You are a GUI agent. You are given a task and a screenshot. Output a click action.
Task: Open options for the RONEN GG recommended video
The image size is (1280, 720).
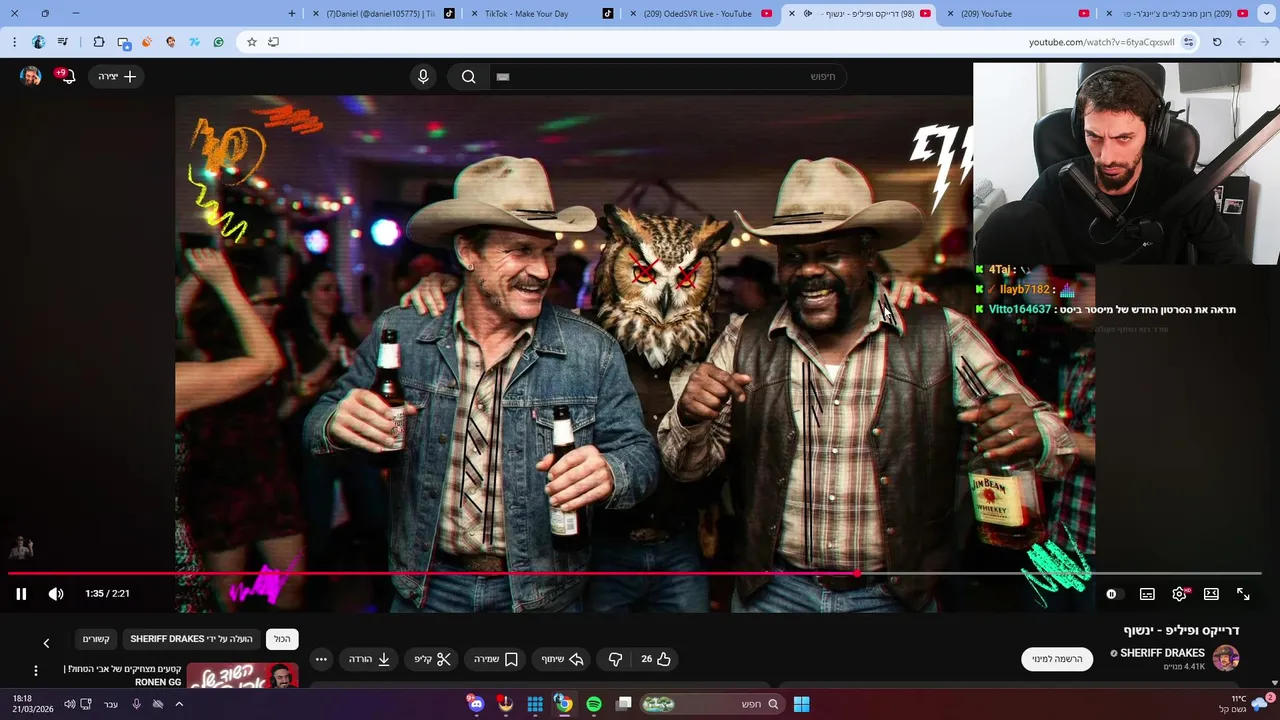click(36, 671)
